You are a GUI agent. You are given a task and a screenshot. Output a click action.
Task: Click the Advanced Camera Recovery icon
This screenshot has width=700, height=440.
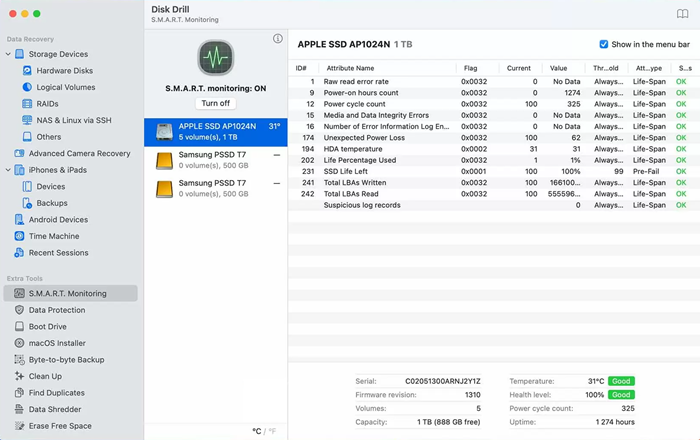tap(19, 153)
